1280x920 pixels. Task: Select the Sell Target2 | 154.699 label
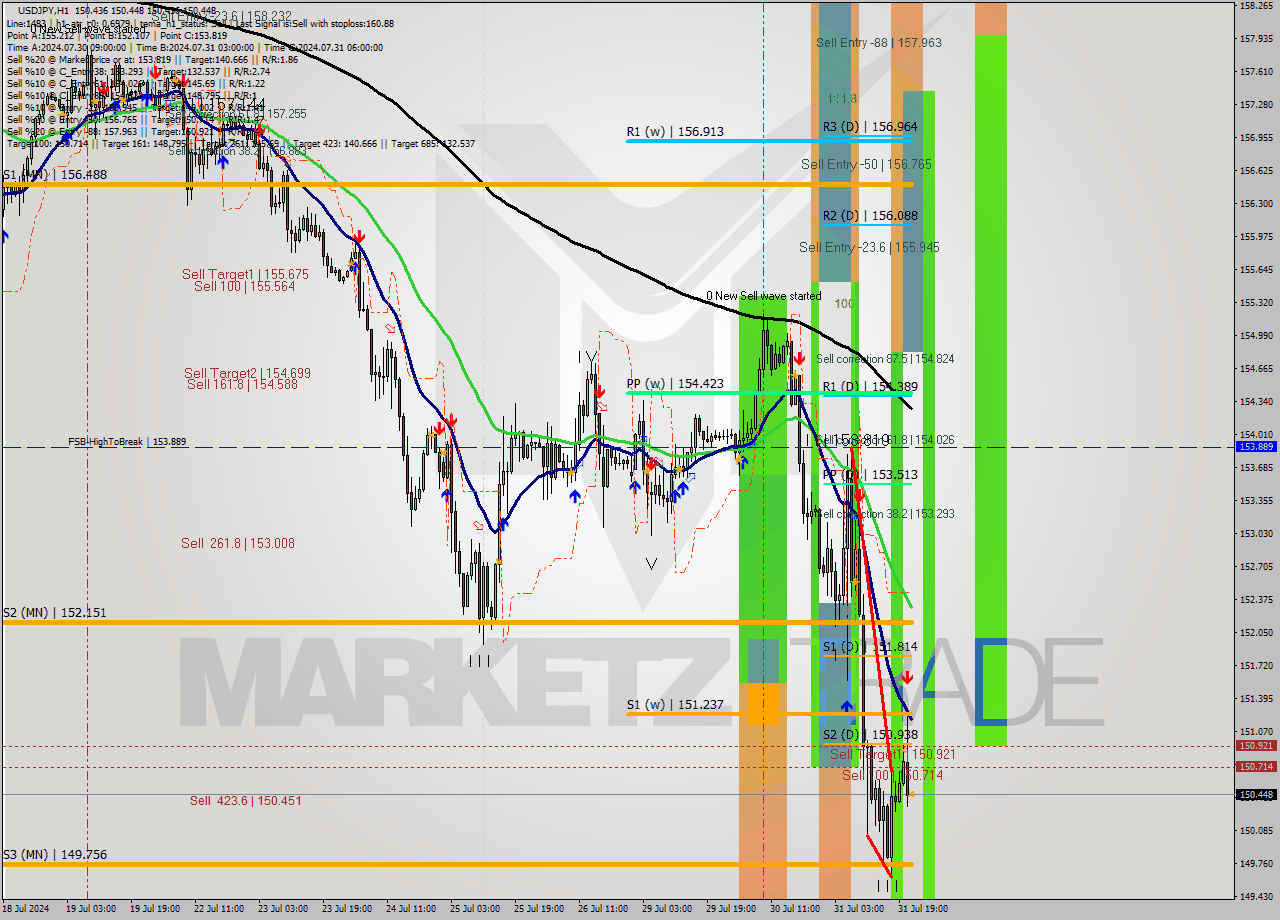coord(247,373)
